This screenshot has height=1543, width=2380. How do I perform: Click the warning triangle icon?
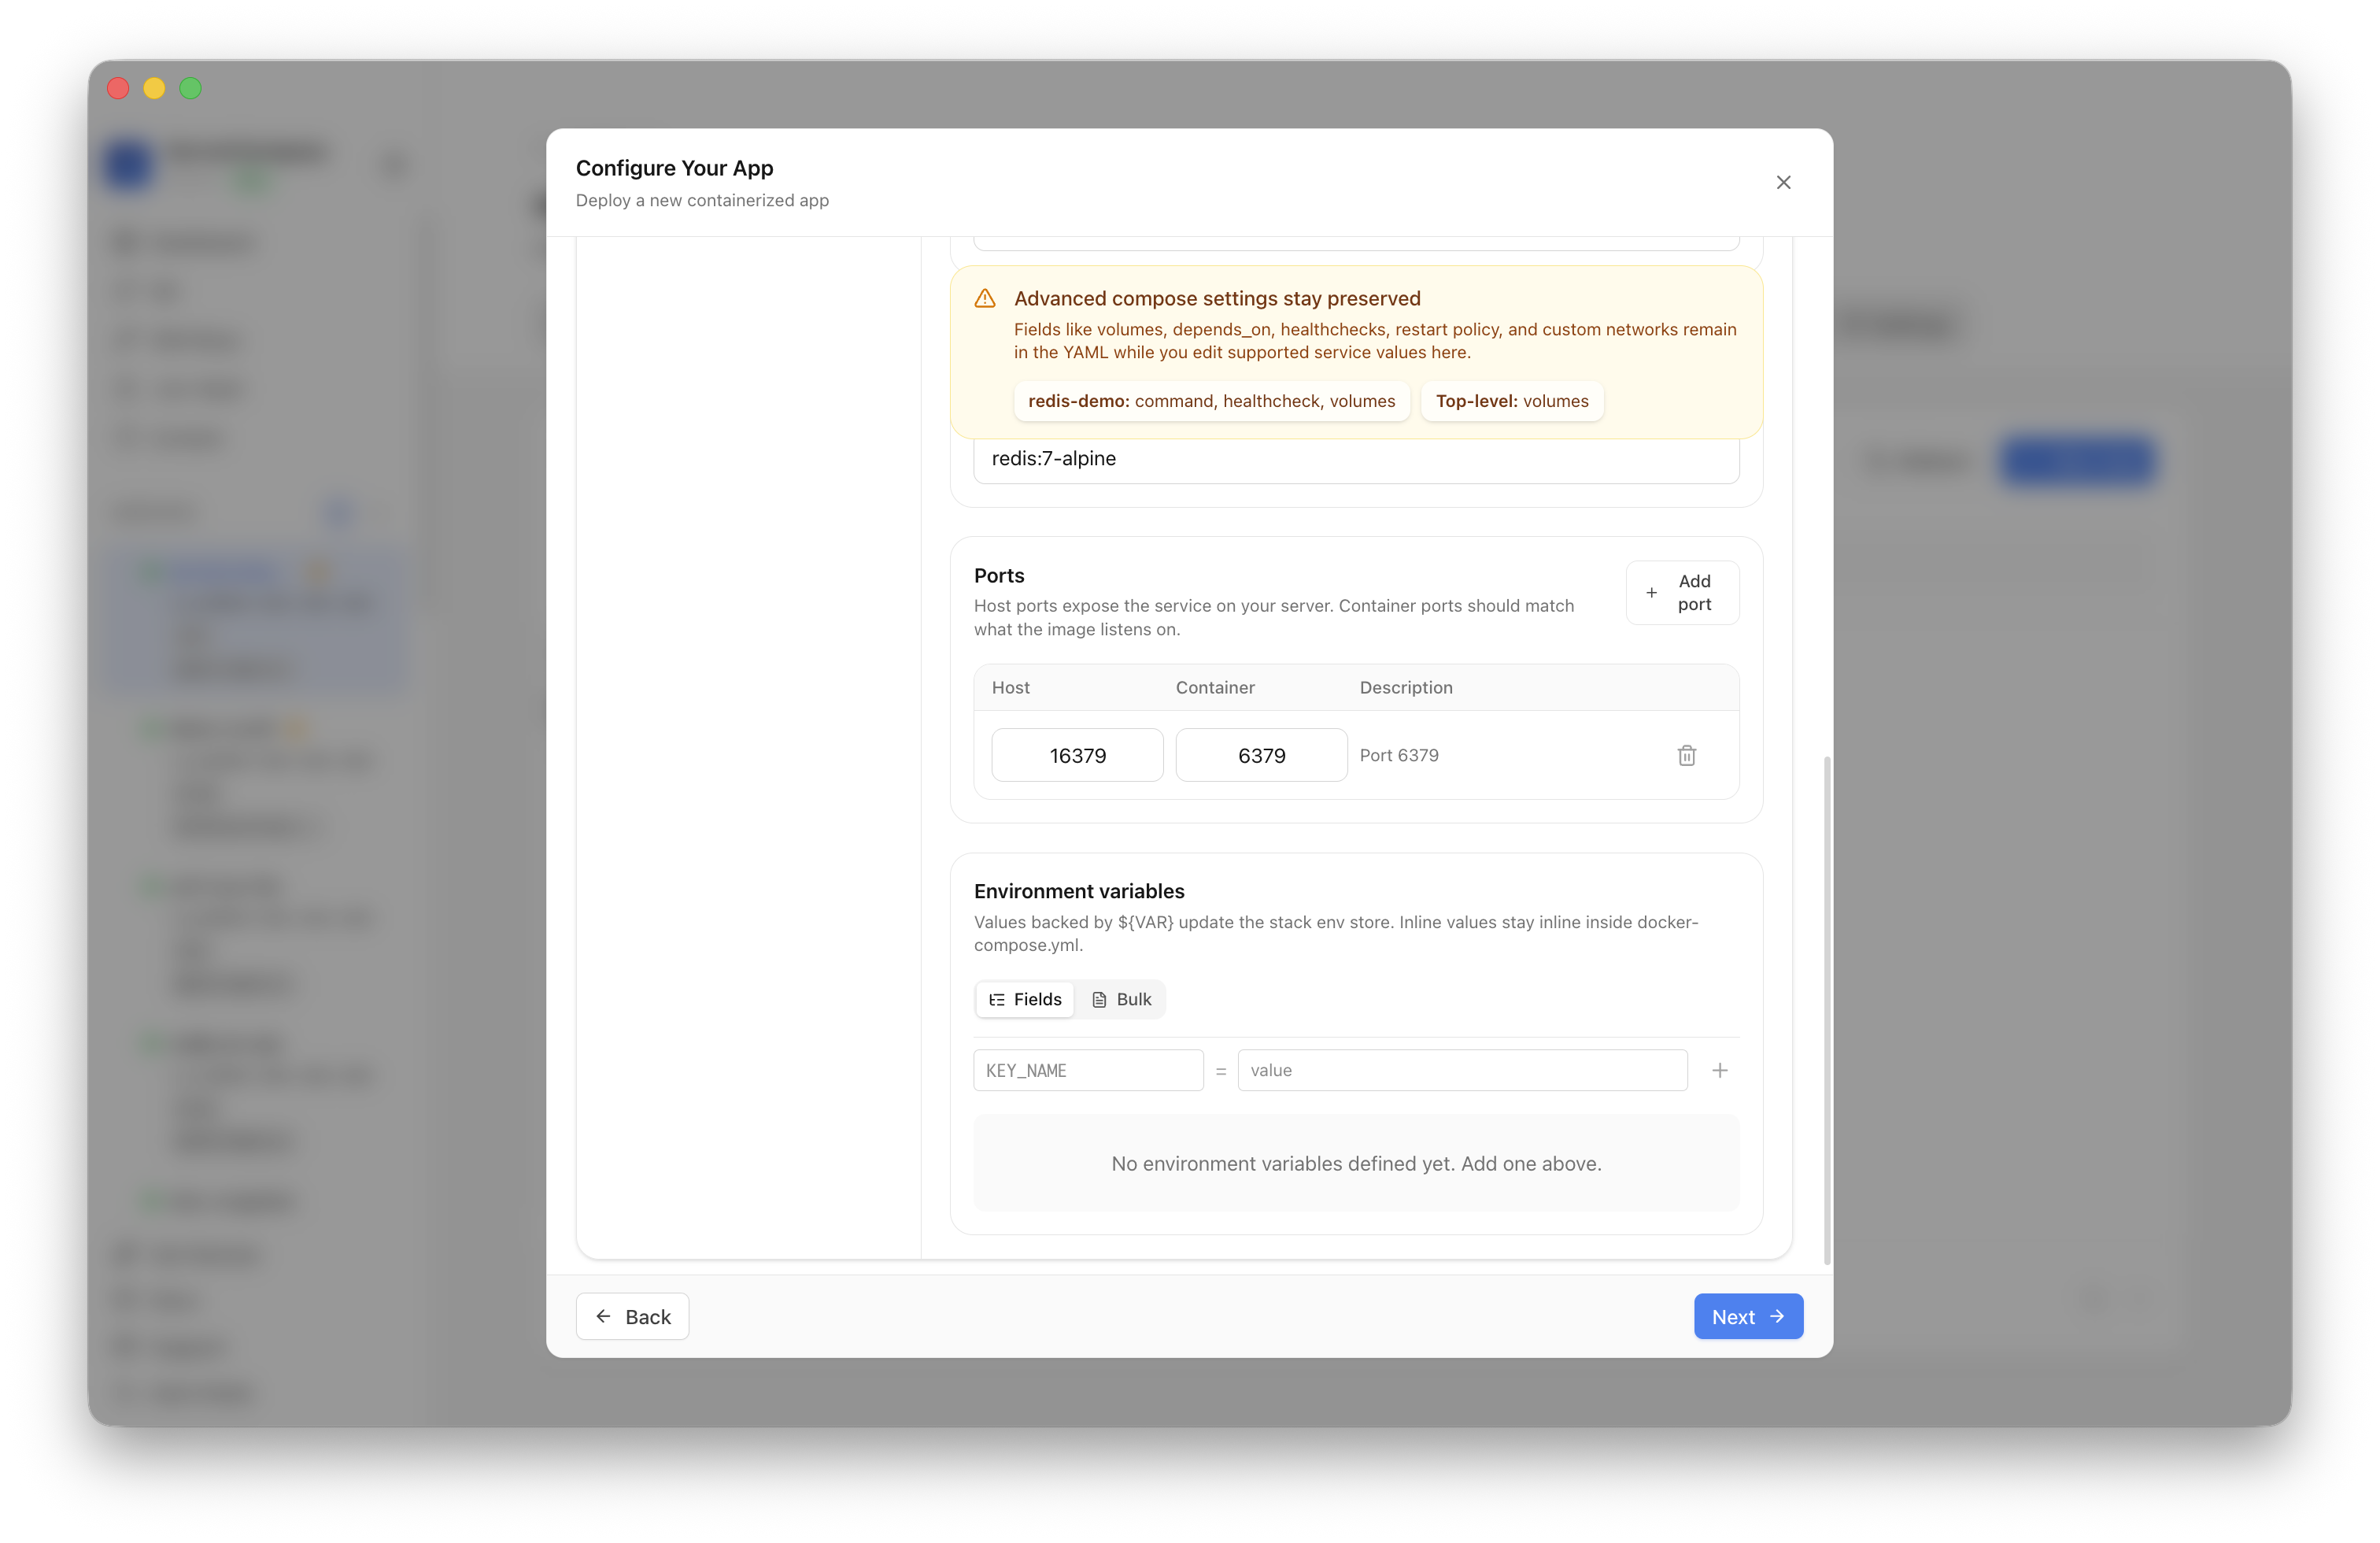(x=985, y=298)
